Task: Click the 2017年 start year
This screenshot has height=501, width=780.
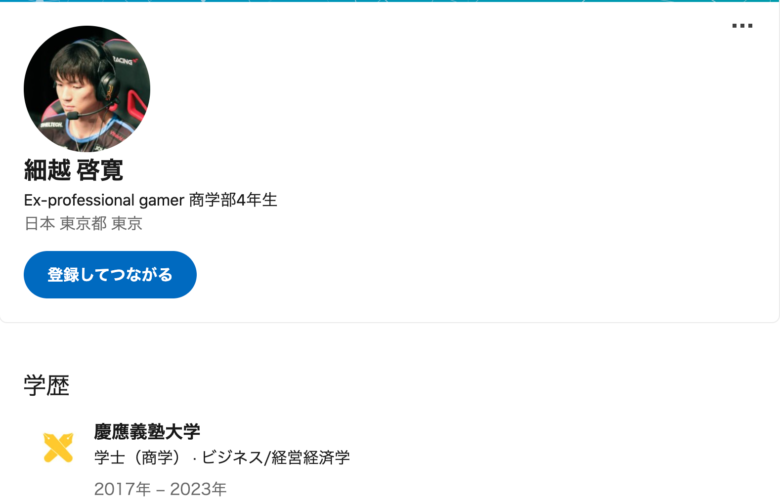Action: [x=122, y=489]
